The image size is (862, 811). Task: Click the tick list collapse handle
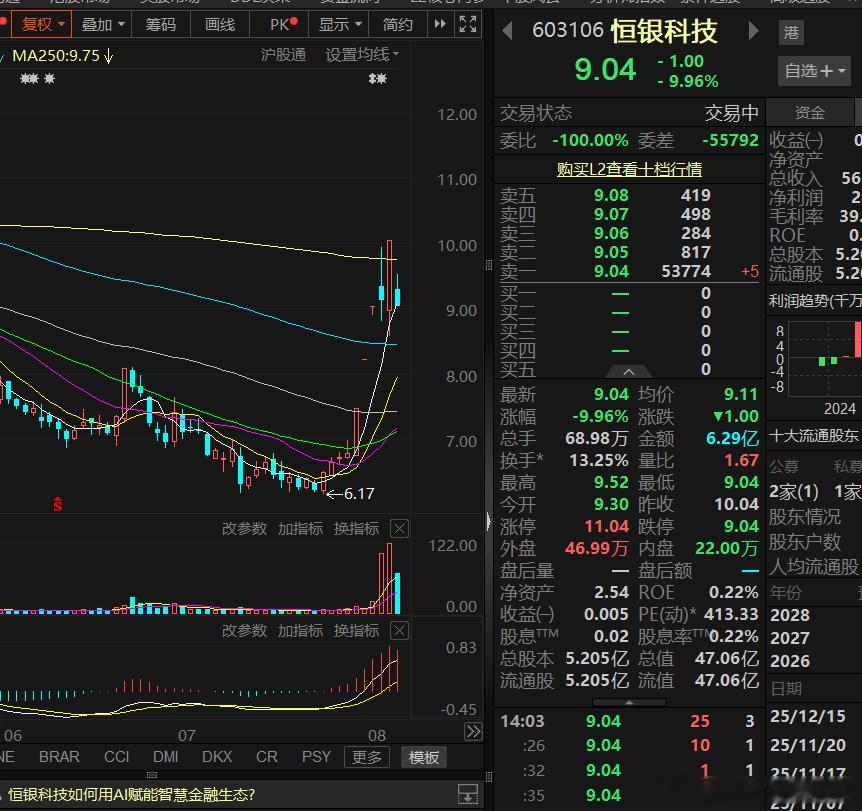pyautogui.click(x=629, y=702)
